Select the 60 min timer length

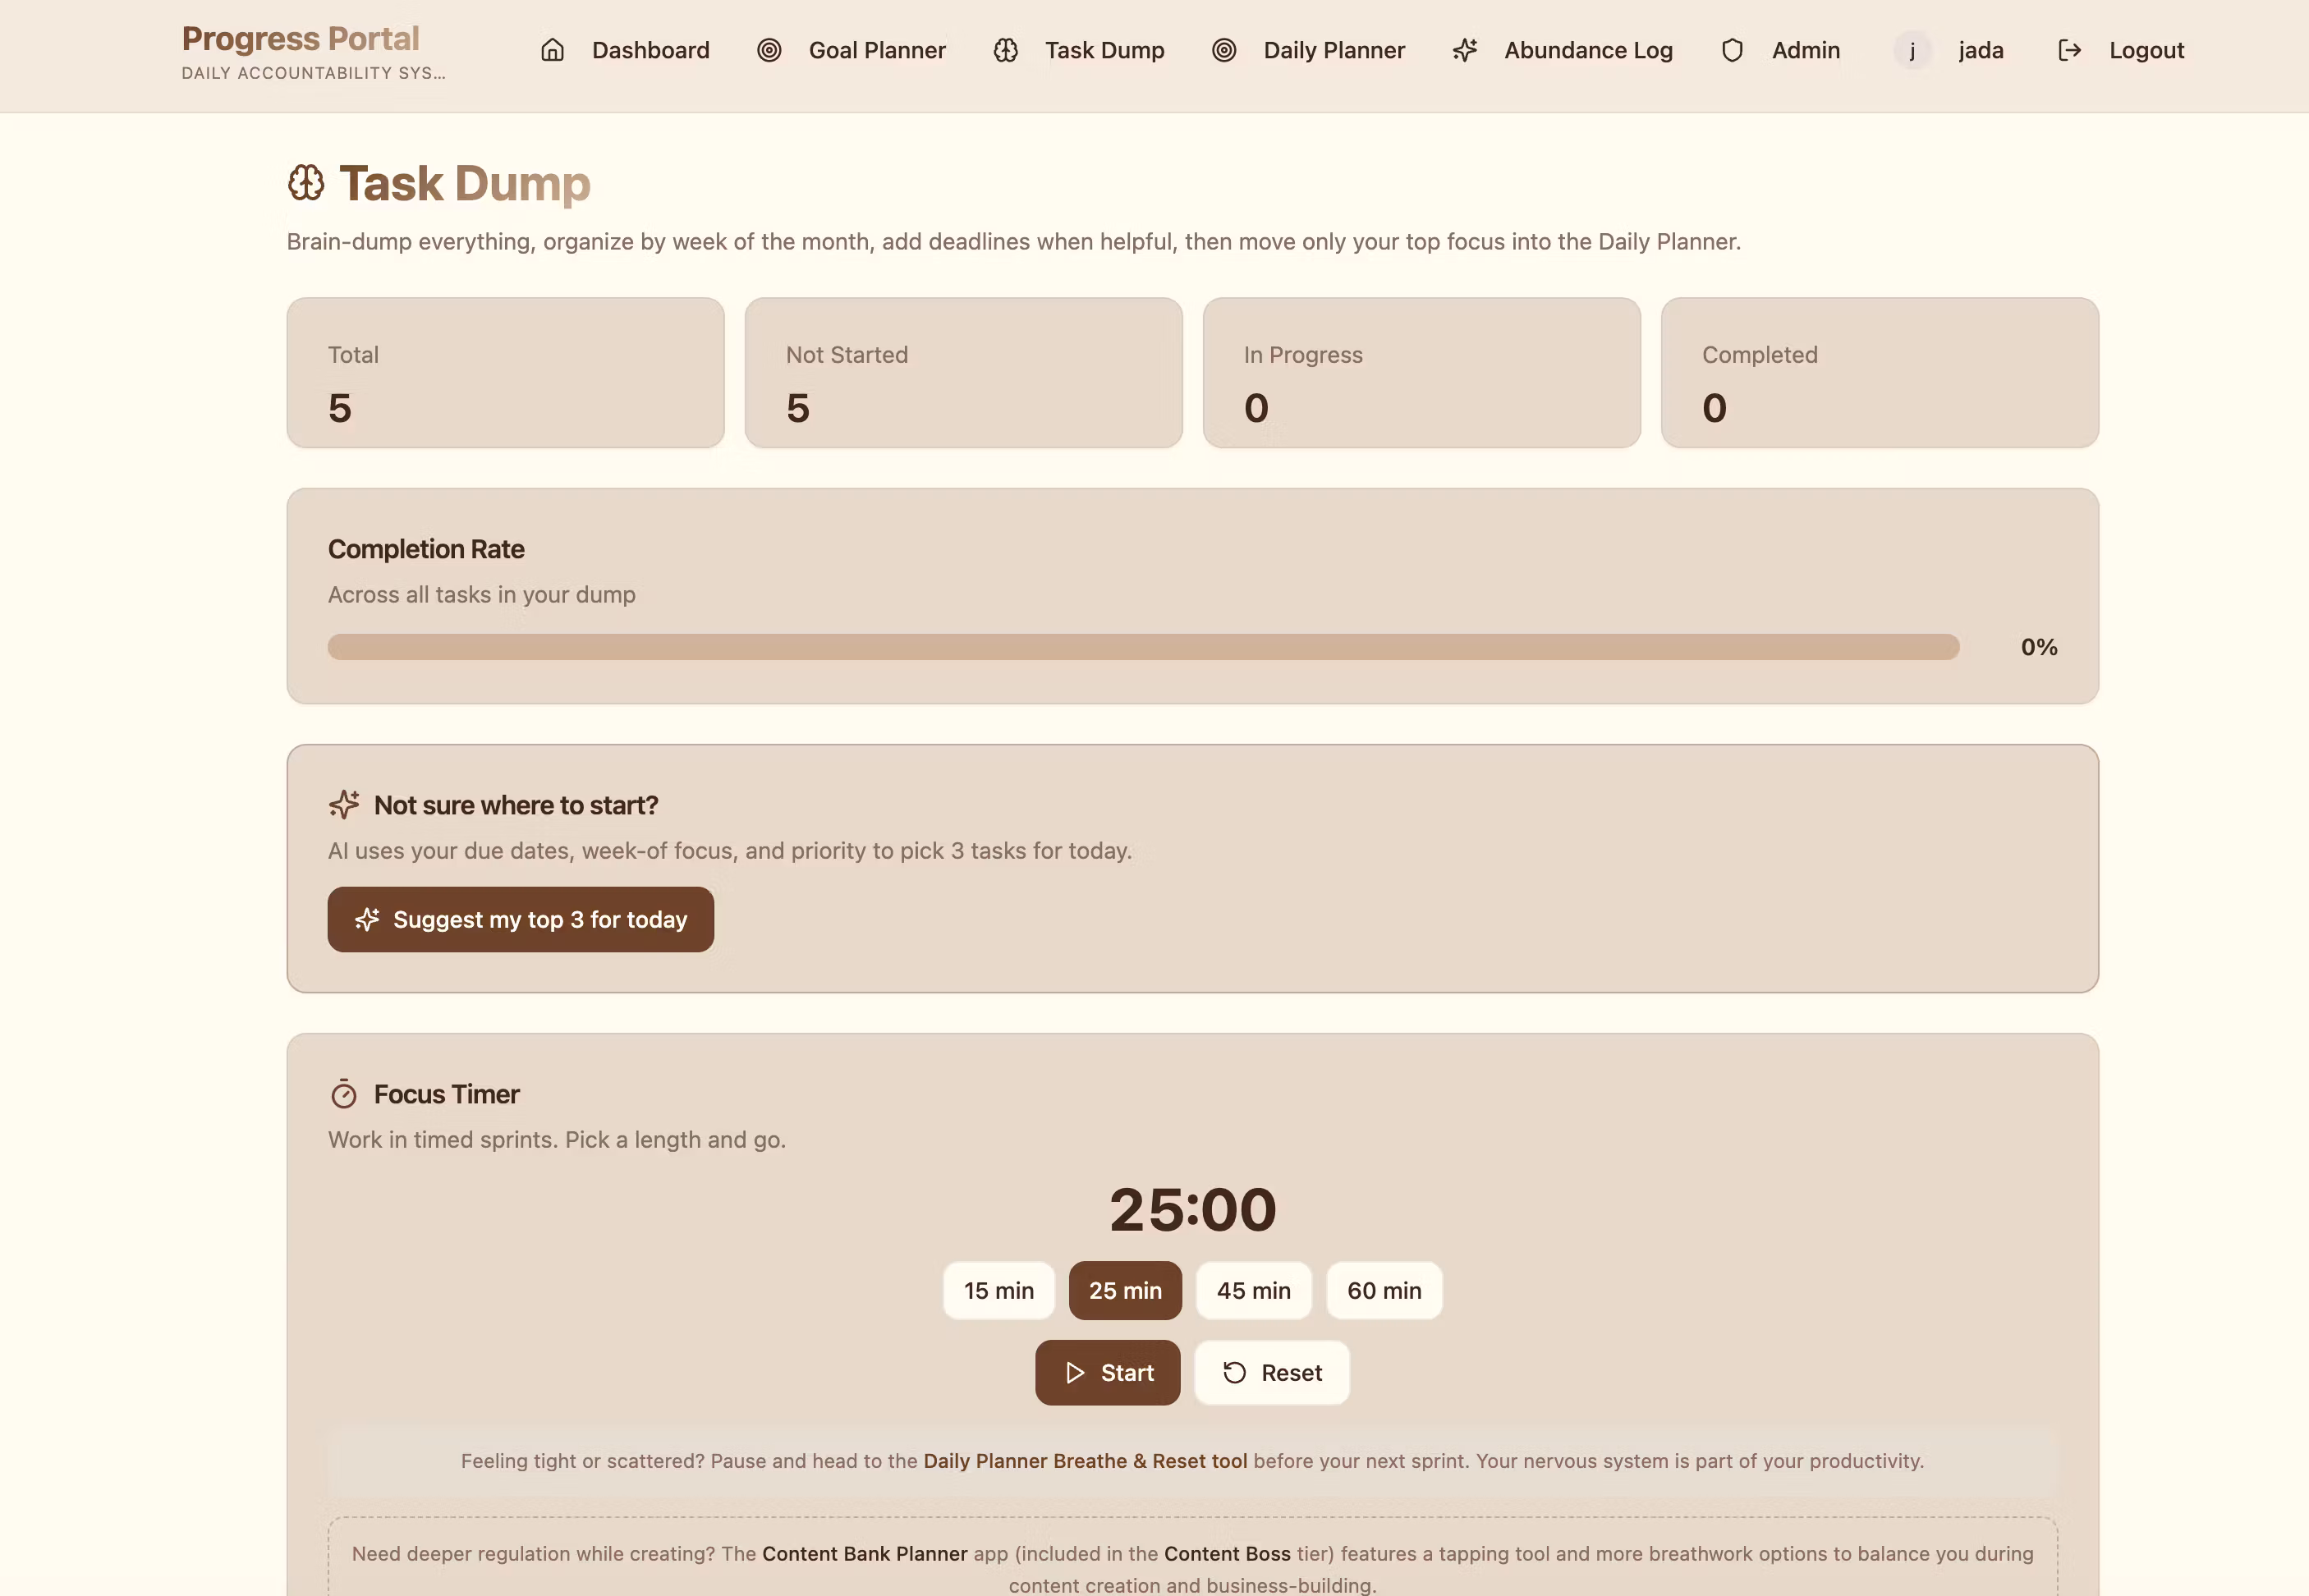coord(1384,1290)
